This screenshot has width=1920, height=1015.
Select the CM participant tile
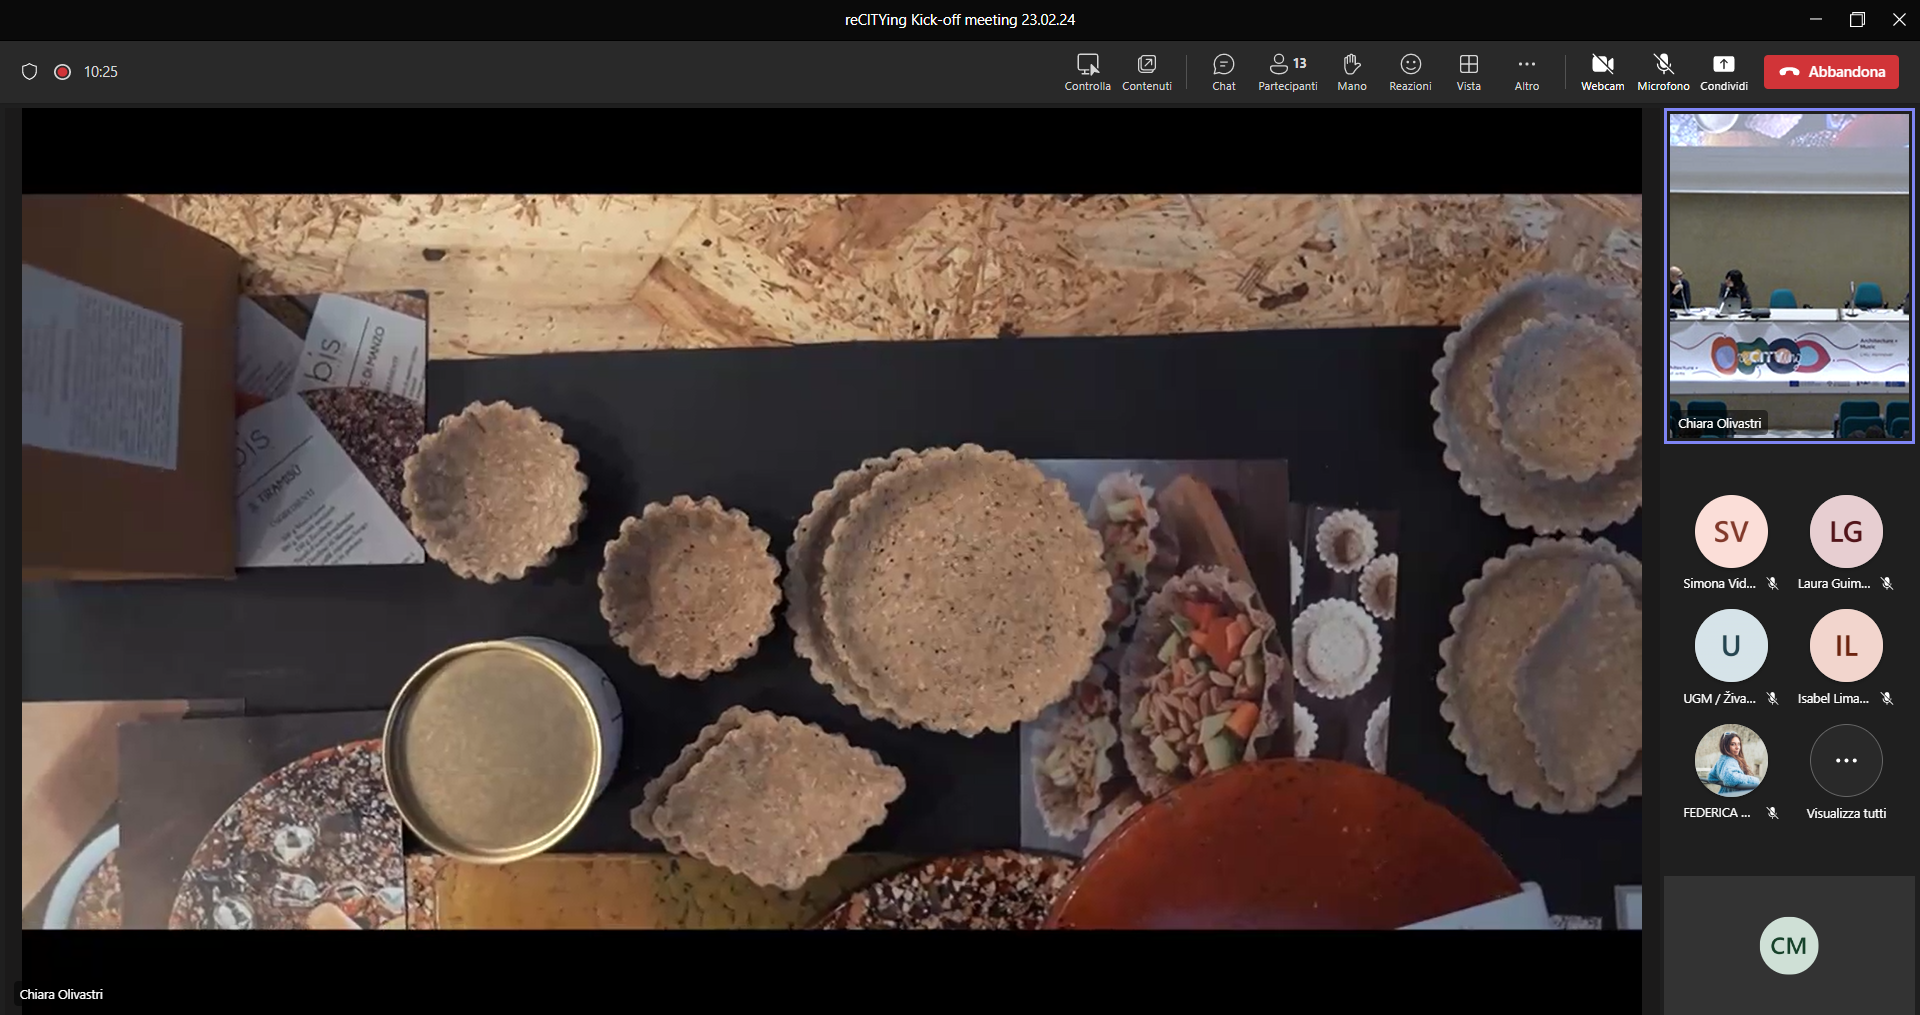click(1788, 946)
